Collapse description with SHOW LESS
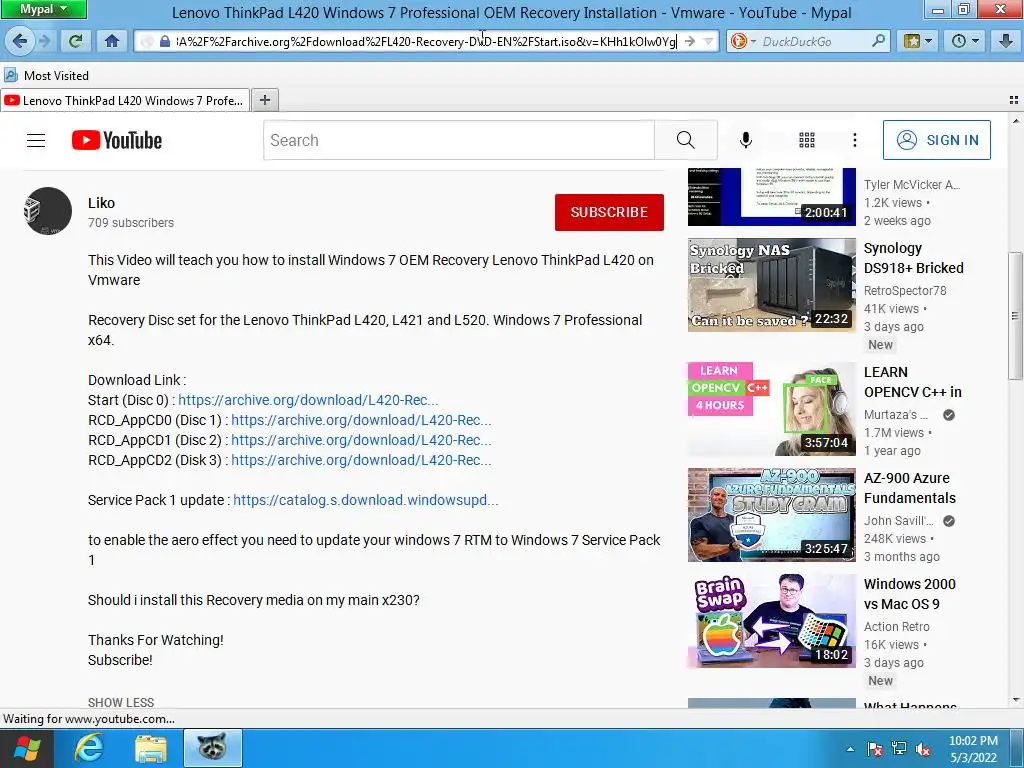Viewport: 1024px width, 768px height. (x=121, y=702)
